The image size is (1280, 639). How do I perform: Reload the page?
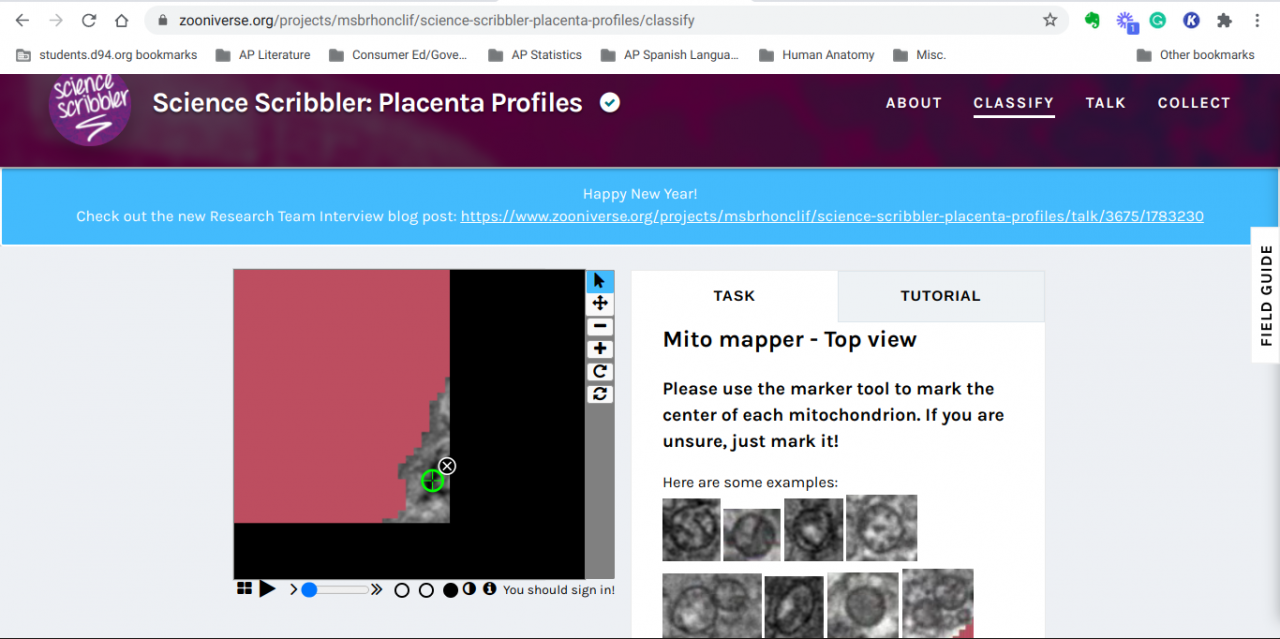click(89, 20)
